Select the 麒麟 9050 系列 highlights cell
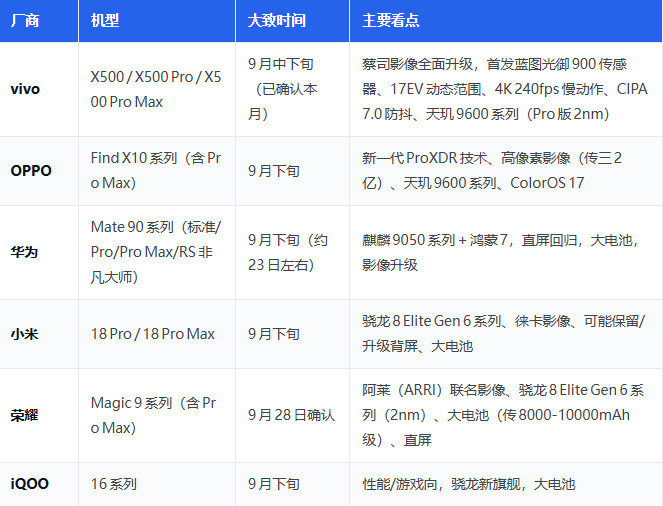The height and width of the screenshot is (506, 663). 506,252
